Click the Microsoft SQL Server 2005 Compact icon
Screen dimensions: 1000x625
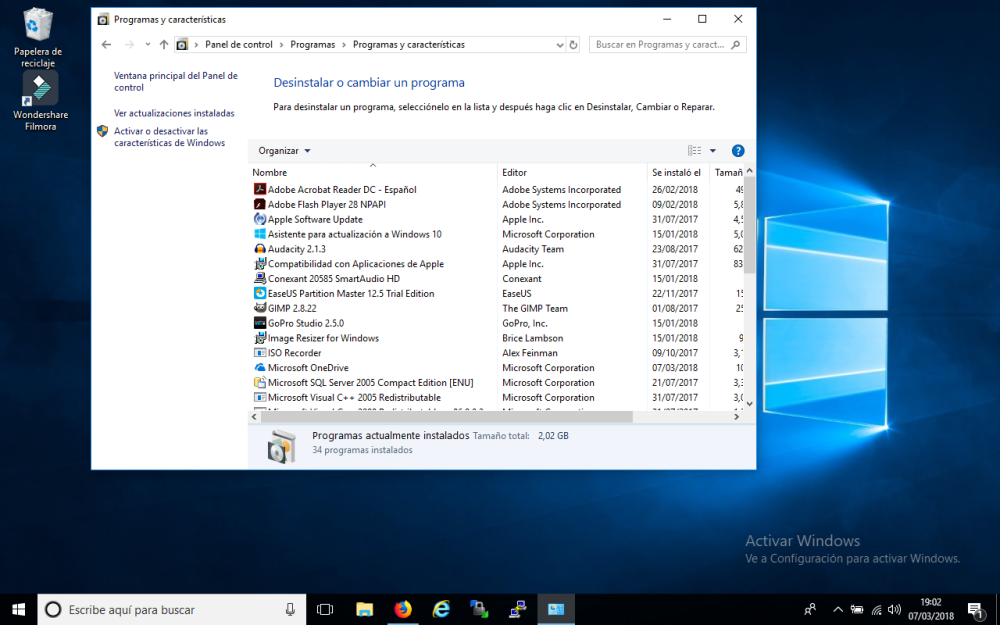point(260,383)
